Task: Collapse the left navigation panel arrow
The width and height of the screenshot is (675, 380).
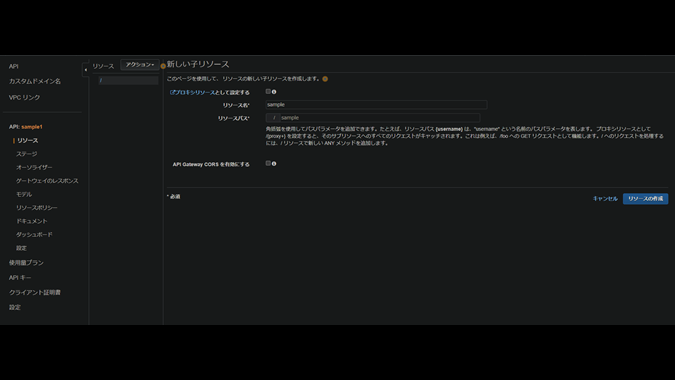Action: 85,70
